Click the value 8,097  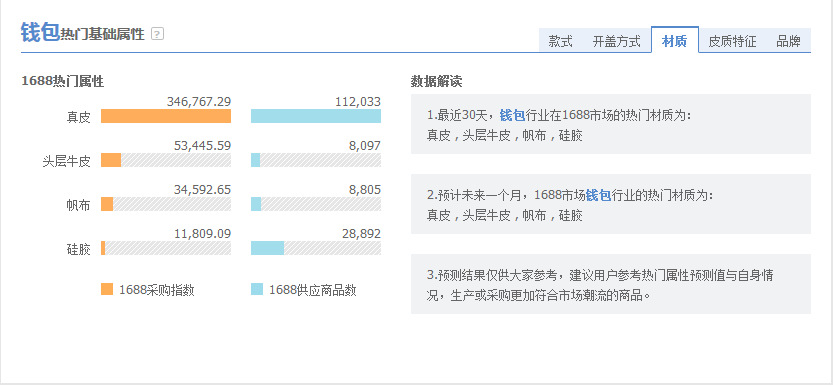point(365,146)
